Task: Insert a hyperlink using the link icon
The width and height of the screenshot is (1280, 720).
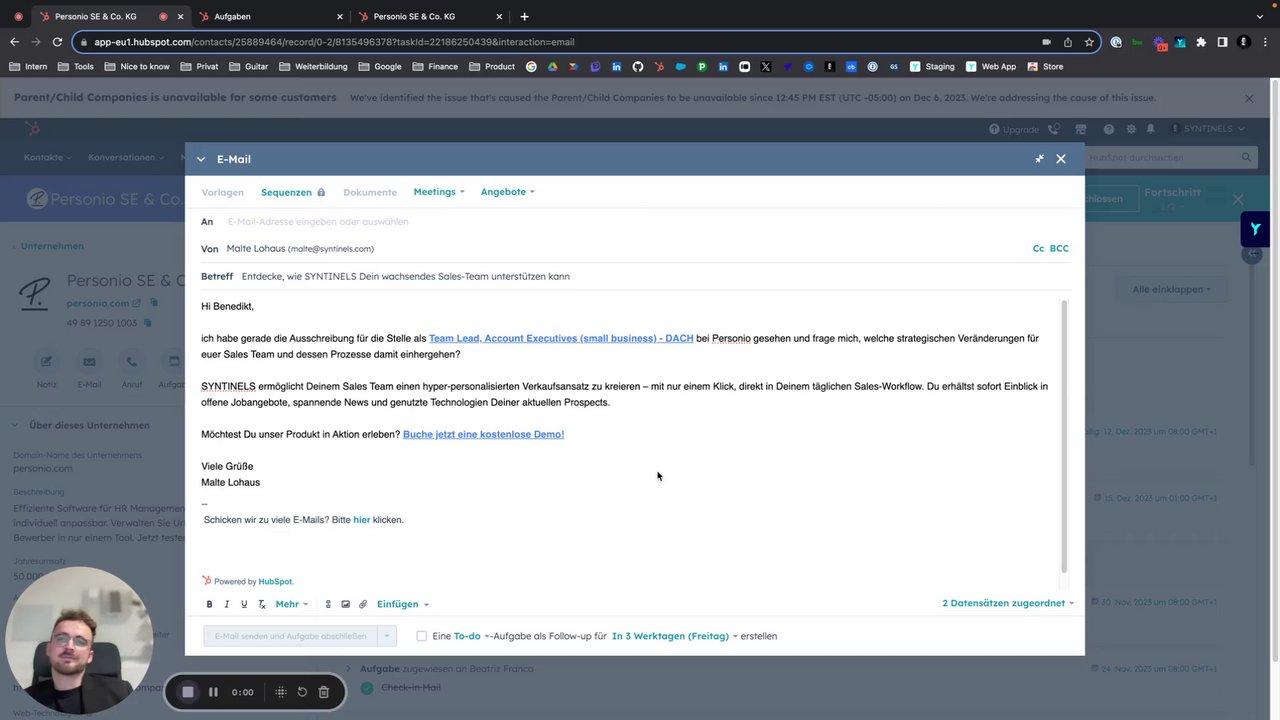Action: click(x=328, y=604)
